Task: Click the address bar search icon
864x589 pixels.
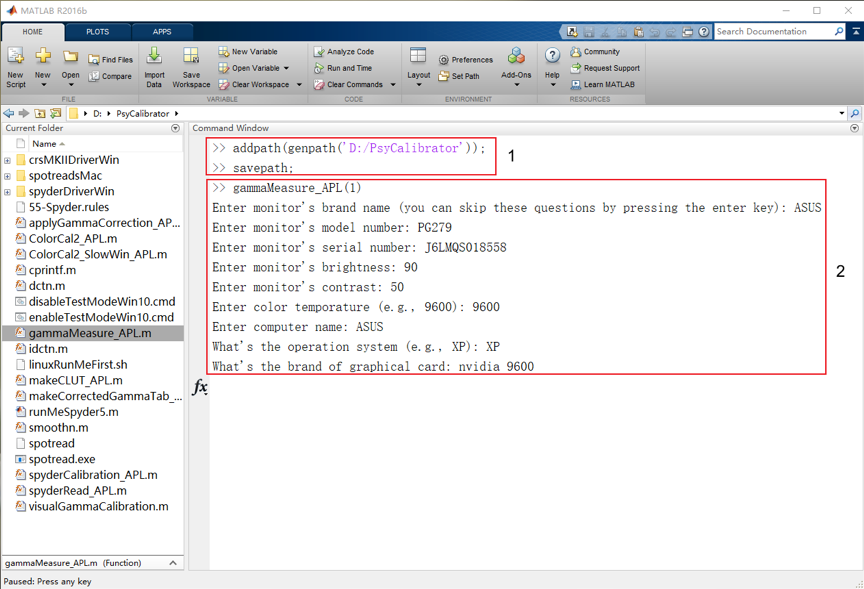Action: (x=855, y=113)
